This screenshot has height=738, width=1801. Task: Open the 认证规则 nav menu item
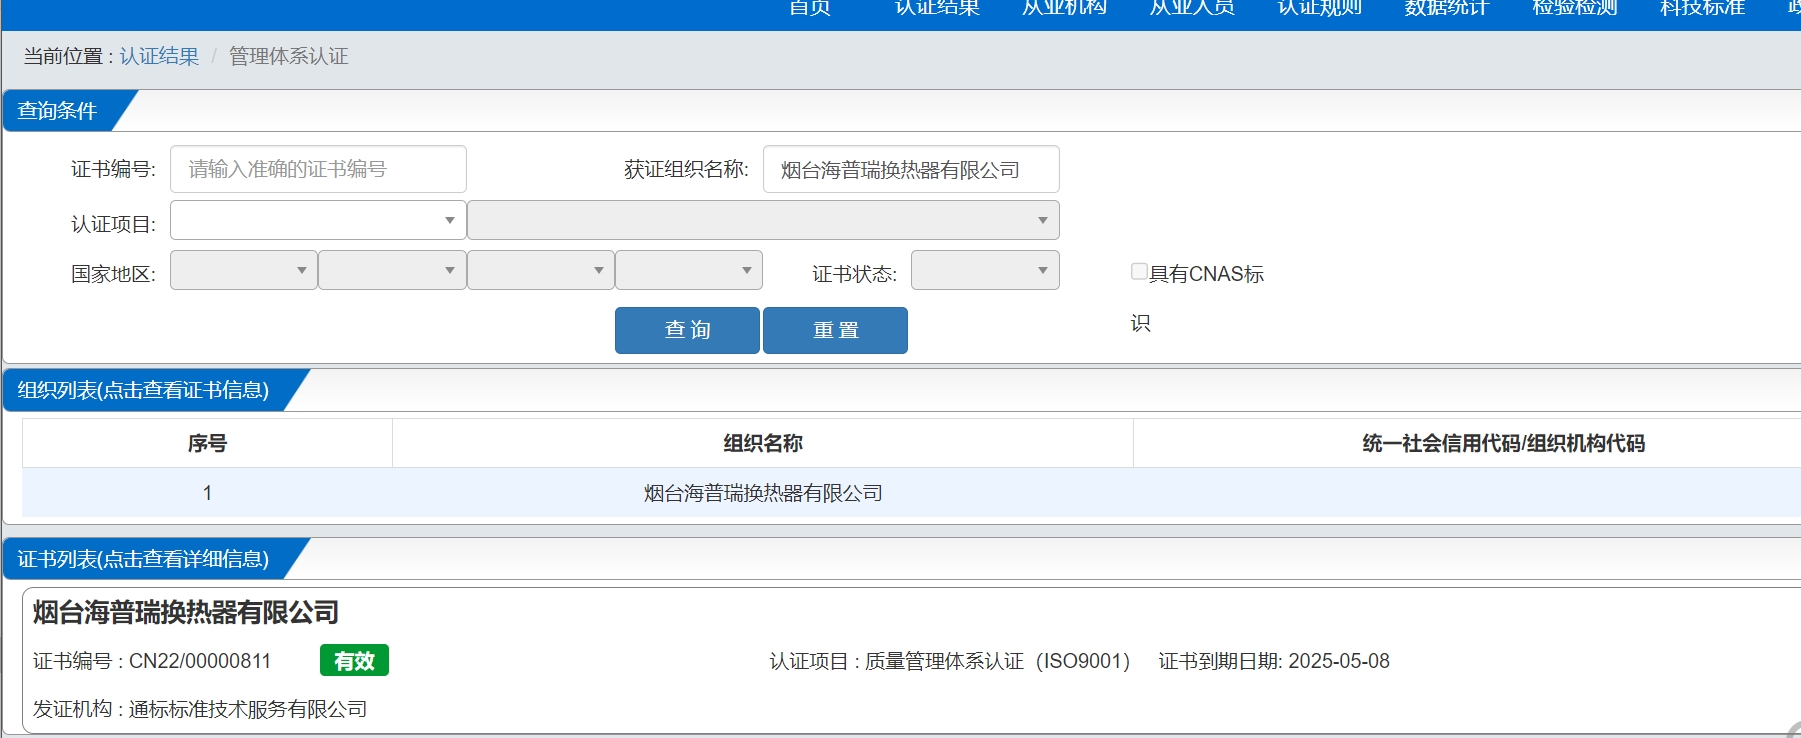[x=1319, y=8]
